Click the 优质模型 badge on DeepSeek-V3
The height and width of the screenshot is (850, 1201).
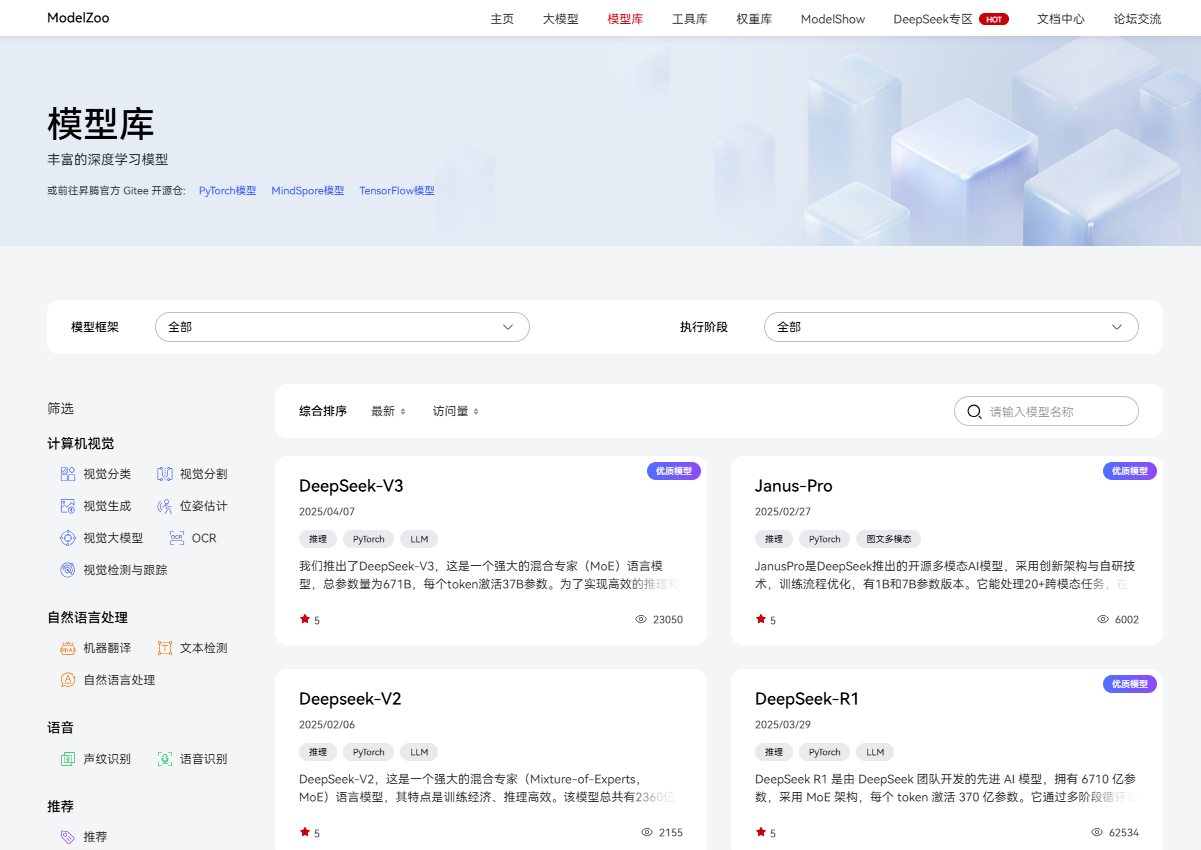[674, 471]
